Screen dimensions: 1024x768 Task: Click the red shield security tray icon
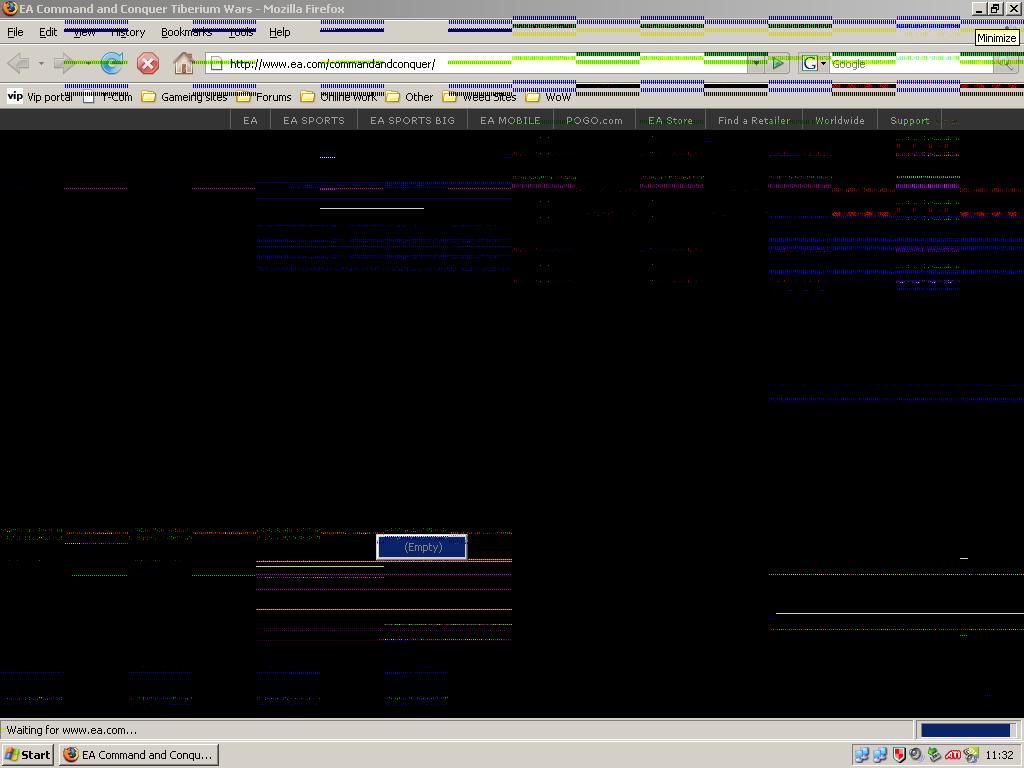click(x=899, y=755)
